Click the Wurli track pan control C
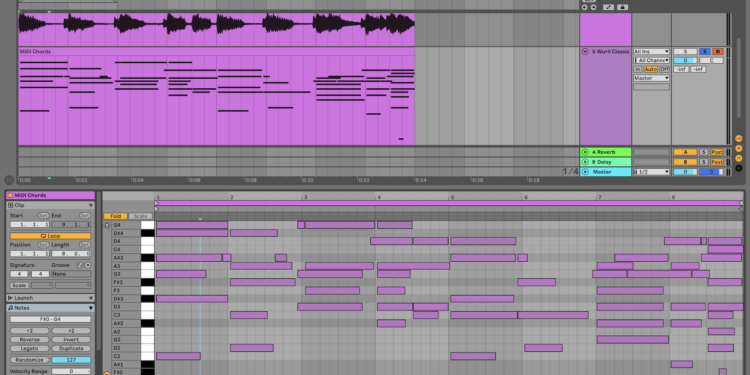750x375 pixels. [711, 61]
